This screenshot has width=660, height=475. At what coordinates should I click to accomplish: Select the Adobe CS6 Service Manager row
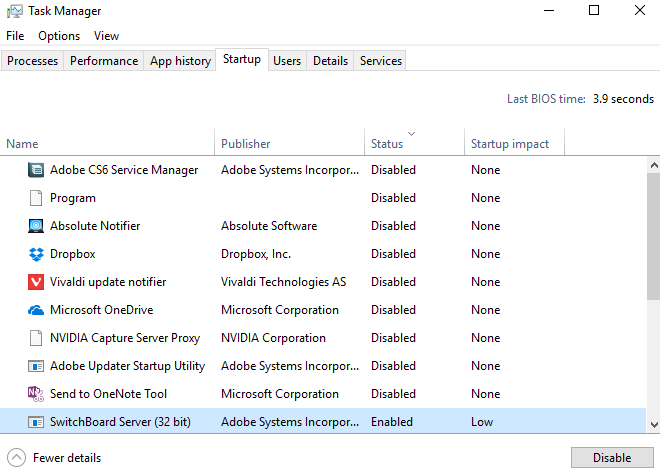(x=323, y=170)
